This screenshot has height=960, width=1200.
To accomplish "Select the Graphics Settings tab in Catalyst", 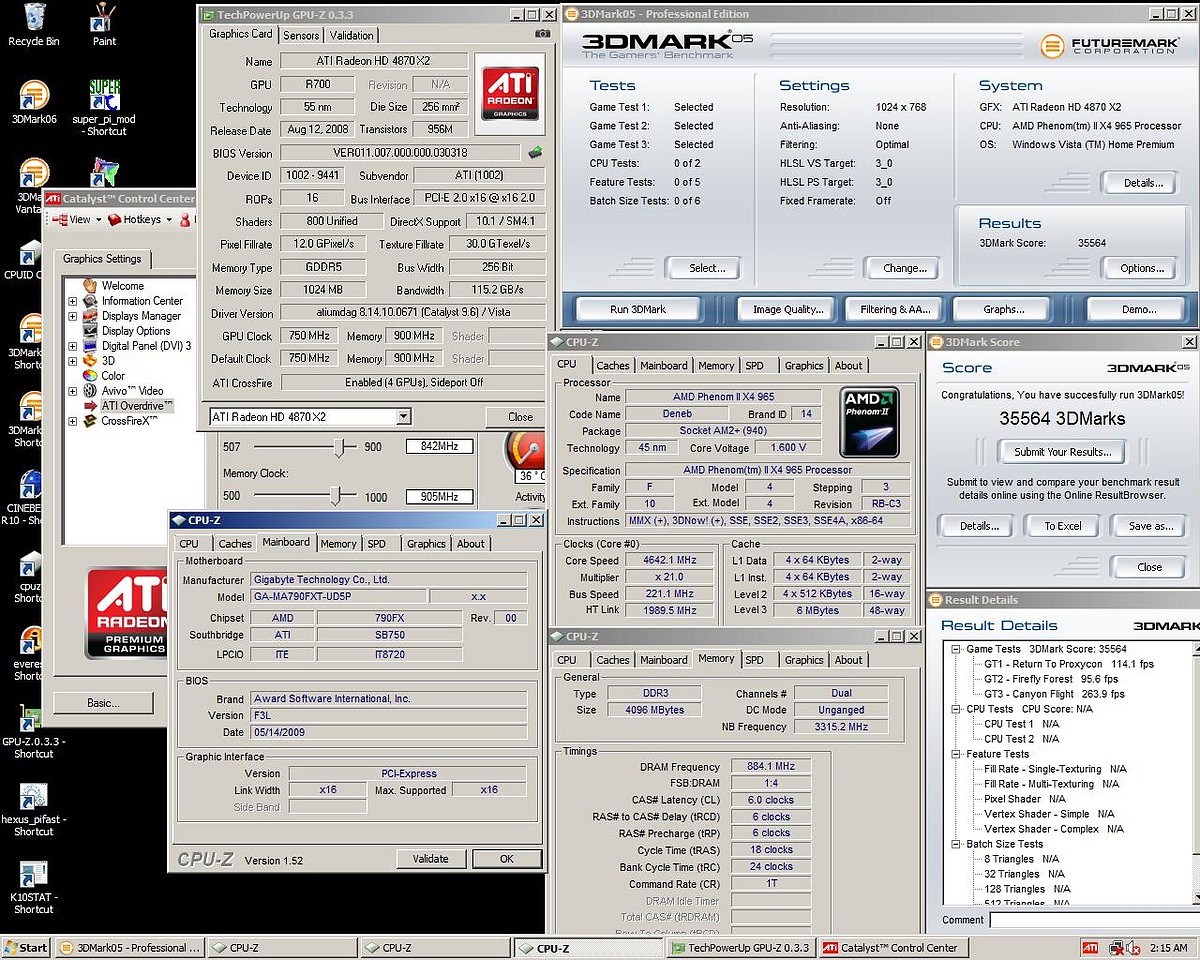I will [102, 259].
